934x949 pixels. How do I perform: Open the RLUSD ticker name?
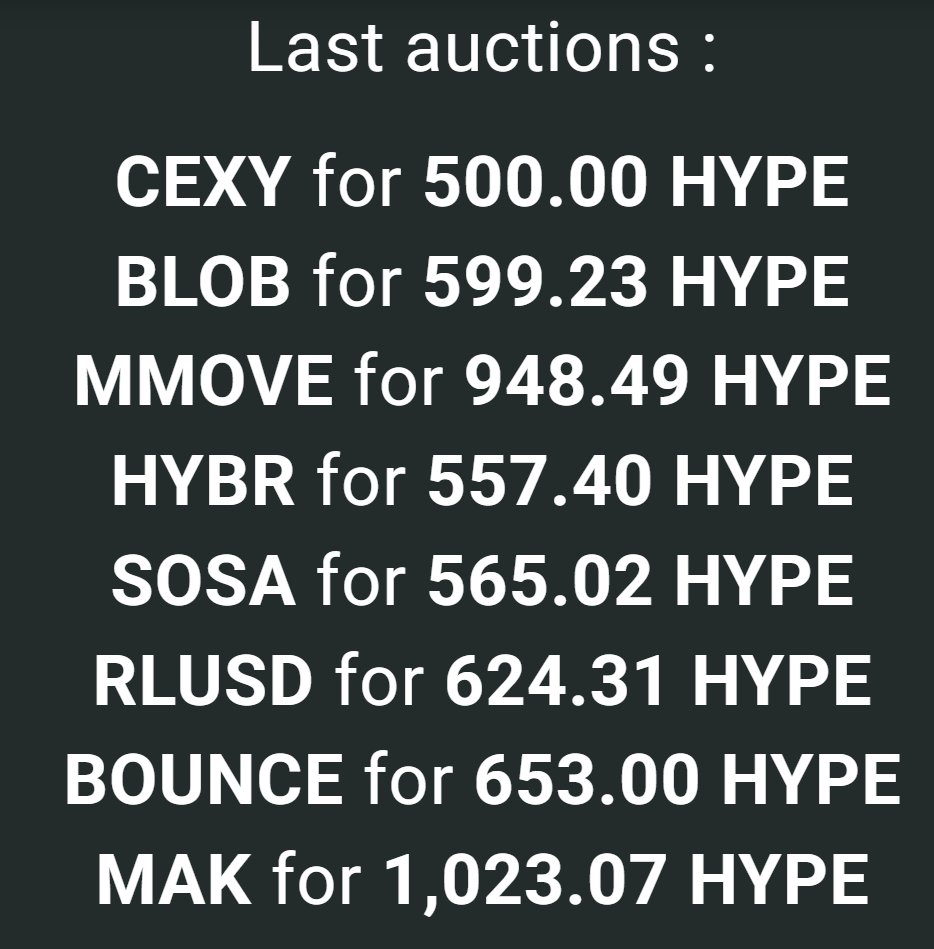(203, 680)
